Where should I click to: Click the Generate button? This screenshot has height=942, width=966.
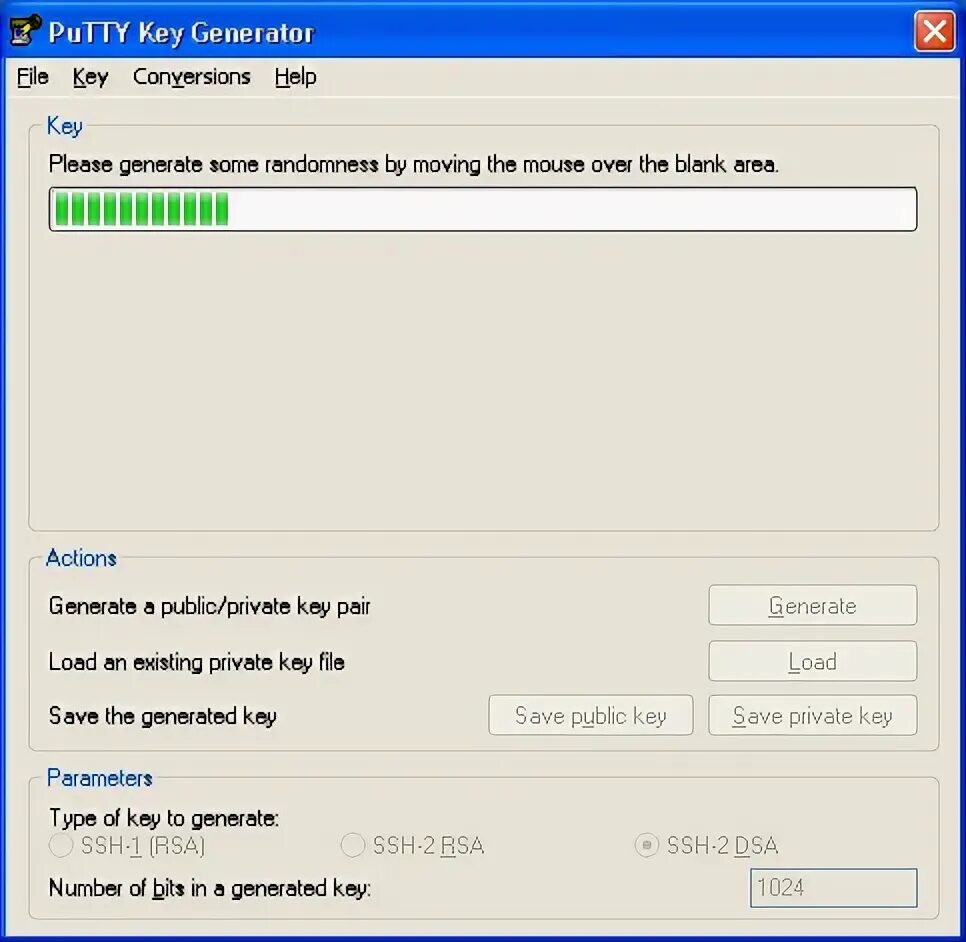(813, 606)
